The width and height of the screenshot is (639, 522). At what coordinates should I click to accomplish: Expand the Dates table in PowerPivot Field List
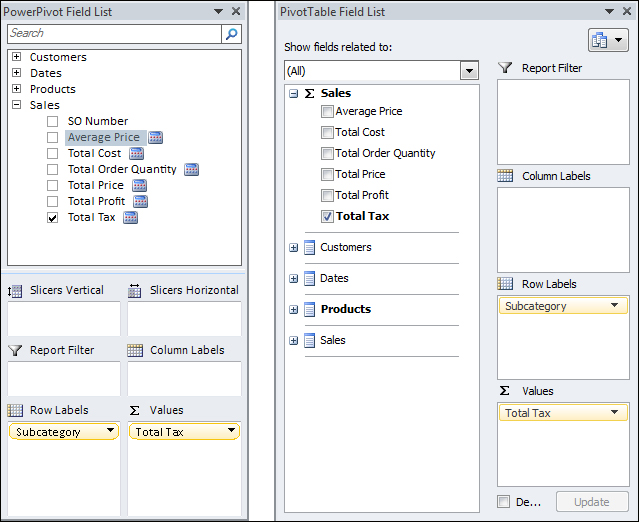17,73
